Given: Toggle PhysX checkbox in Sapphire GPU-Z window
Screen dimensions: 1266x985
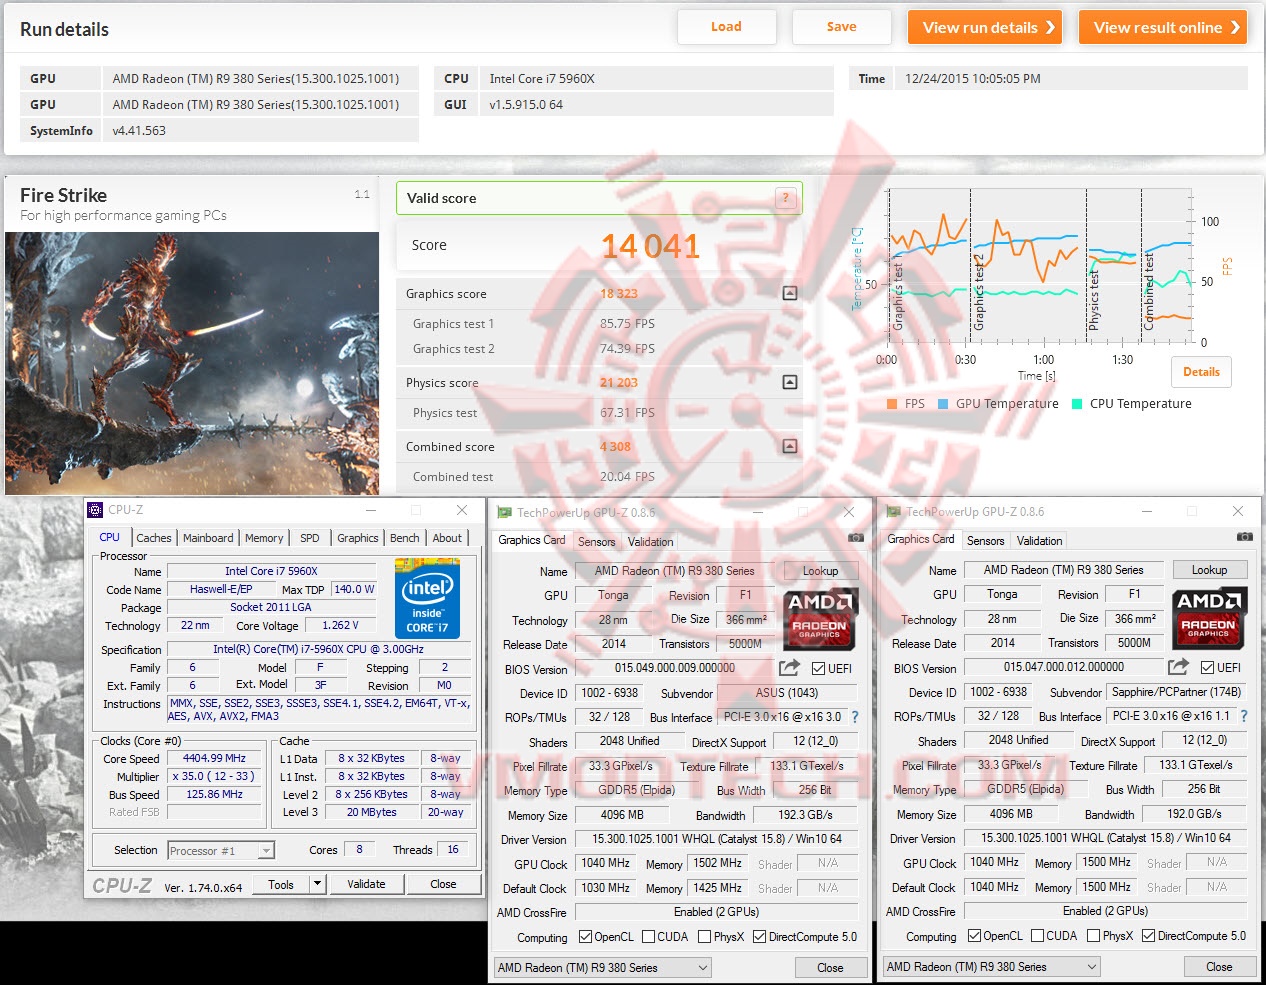Looking at the screenshot, I should click(1094, 936).
